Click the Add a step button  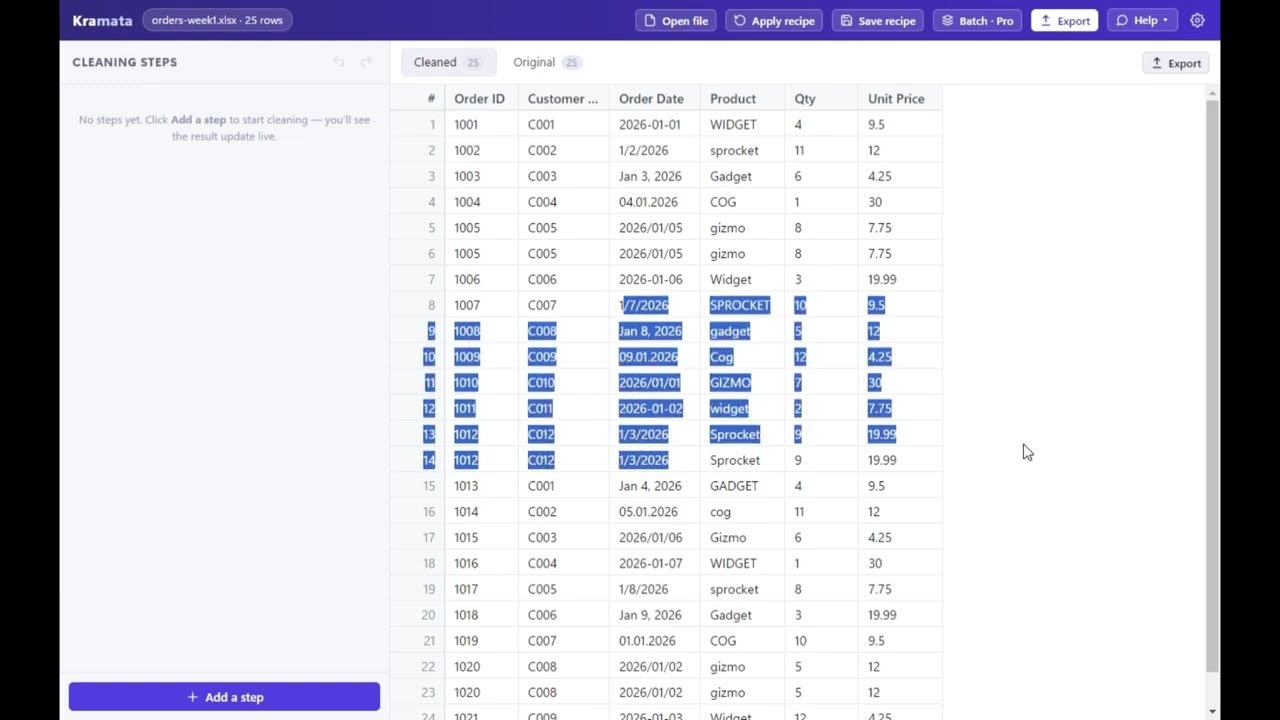[x=224, y=697]
